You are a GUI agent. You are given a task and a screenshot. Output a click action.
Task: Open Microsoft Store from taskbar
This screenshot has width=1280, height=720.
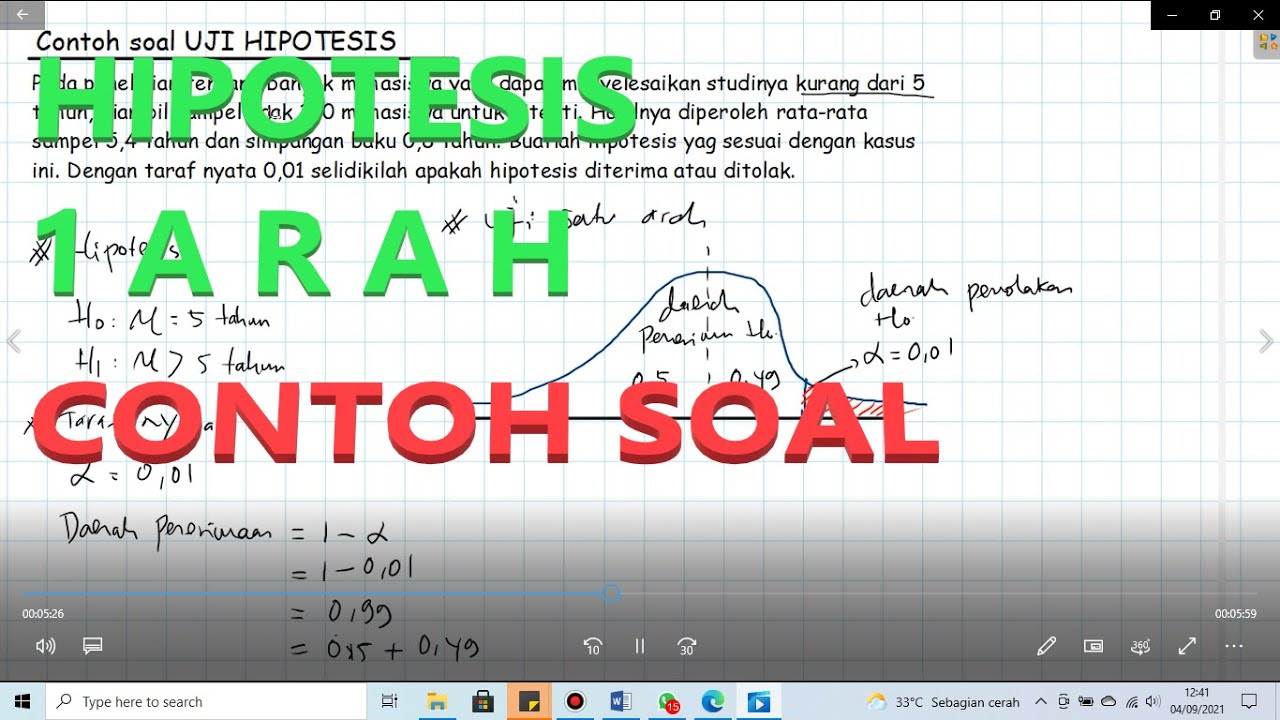483,702
